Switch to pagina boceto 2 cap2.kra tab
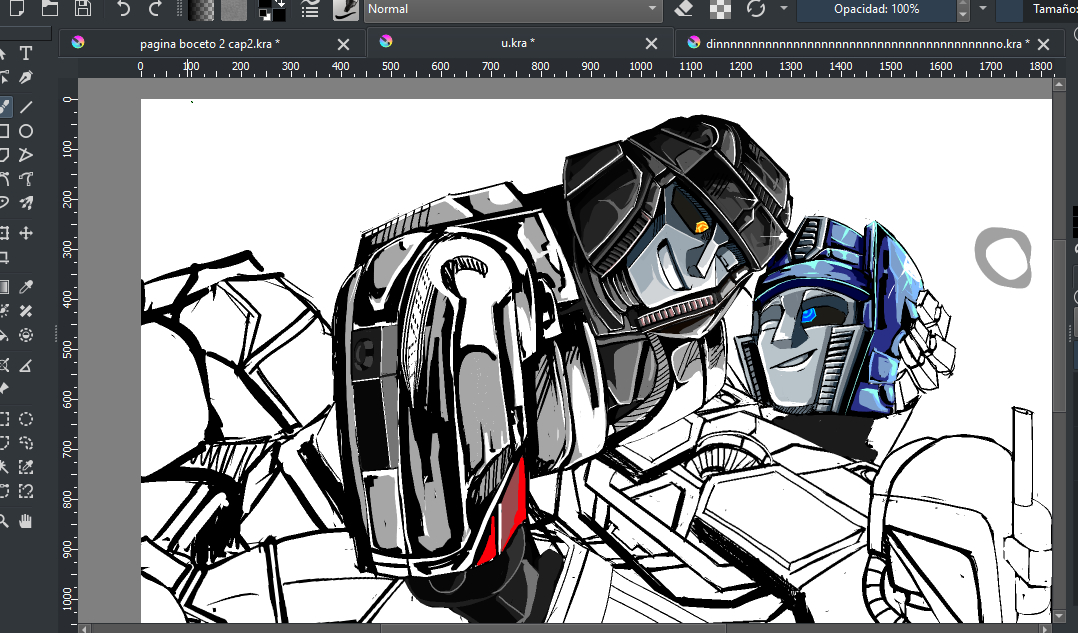 pyautogui.click(x=210, y=44)
